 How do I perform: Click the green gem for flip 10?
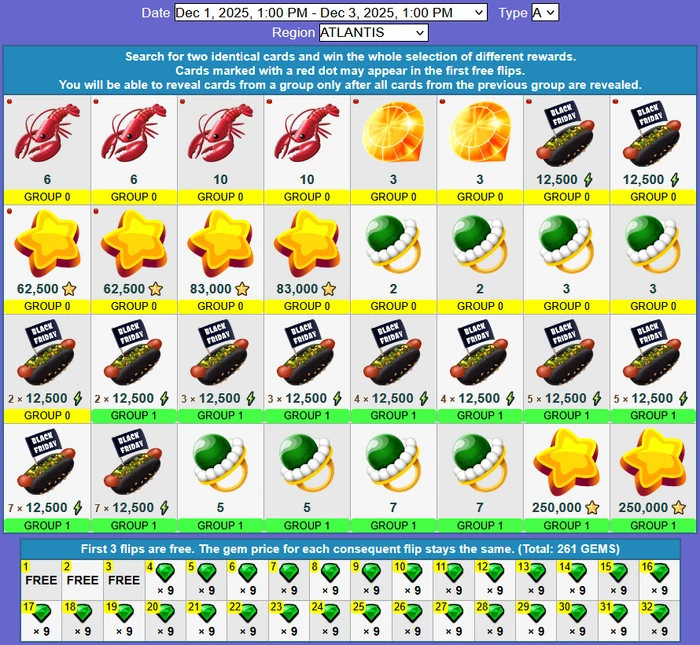click(x=413, y=572)
